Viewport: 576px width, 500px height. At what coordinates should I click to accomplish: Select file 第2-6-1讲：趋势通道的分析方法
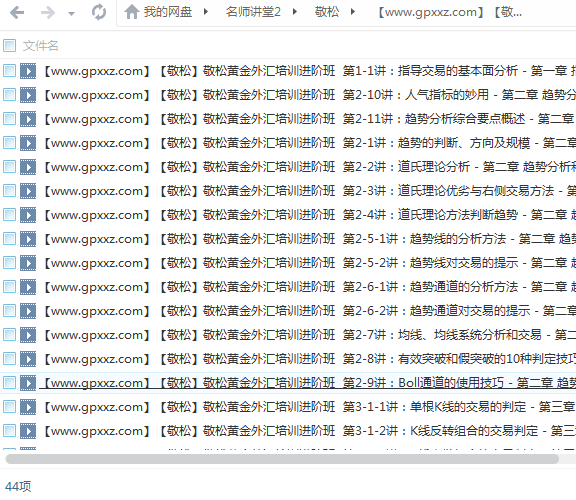pyautogui.click(x=309, y=287)
